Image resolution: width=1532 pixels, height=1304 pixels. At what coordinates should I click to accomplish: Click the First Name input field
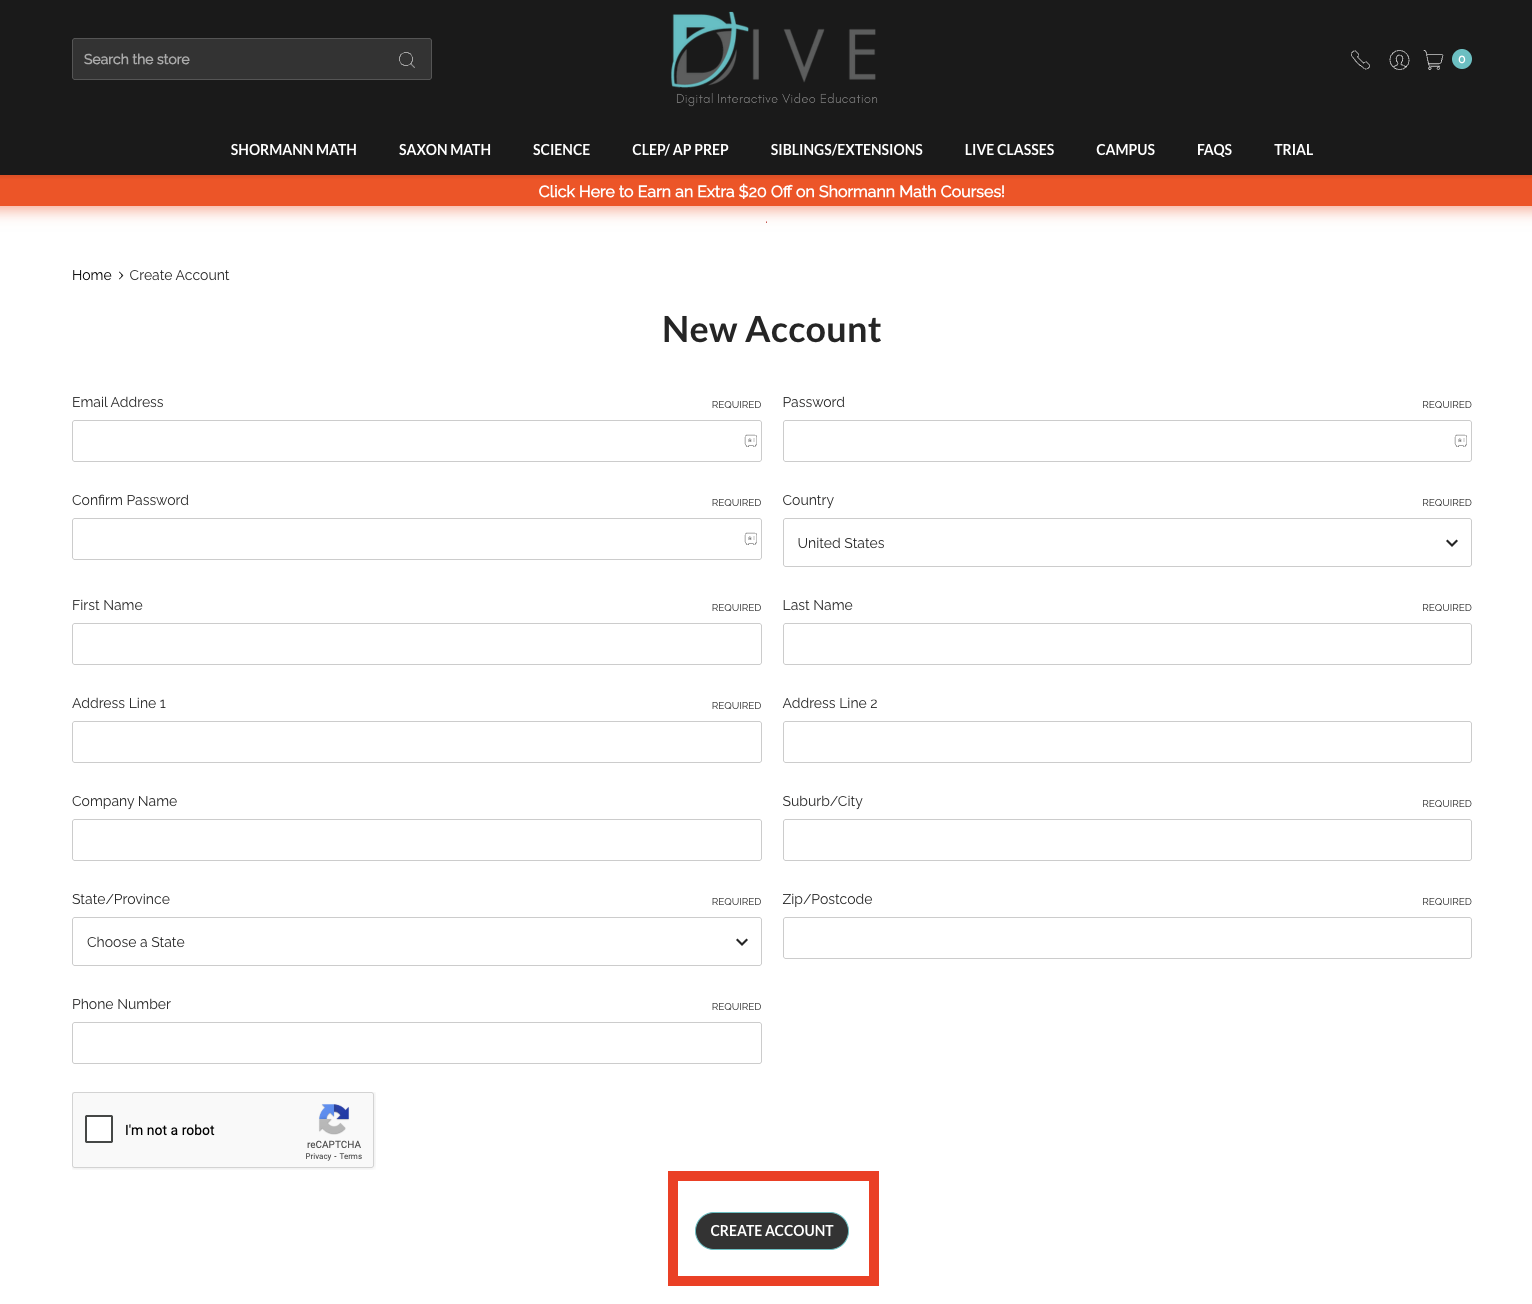pos(417,644)
